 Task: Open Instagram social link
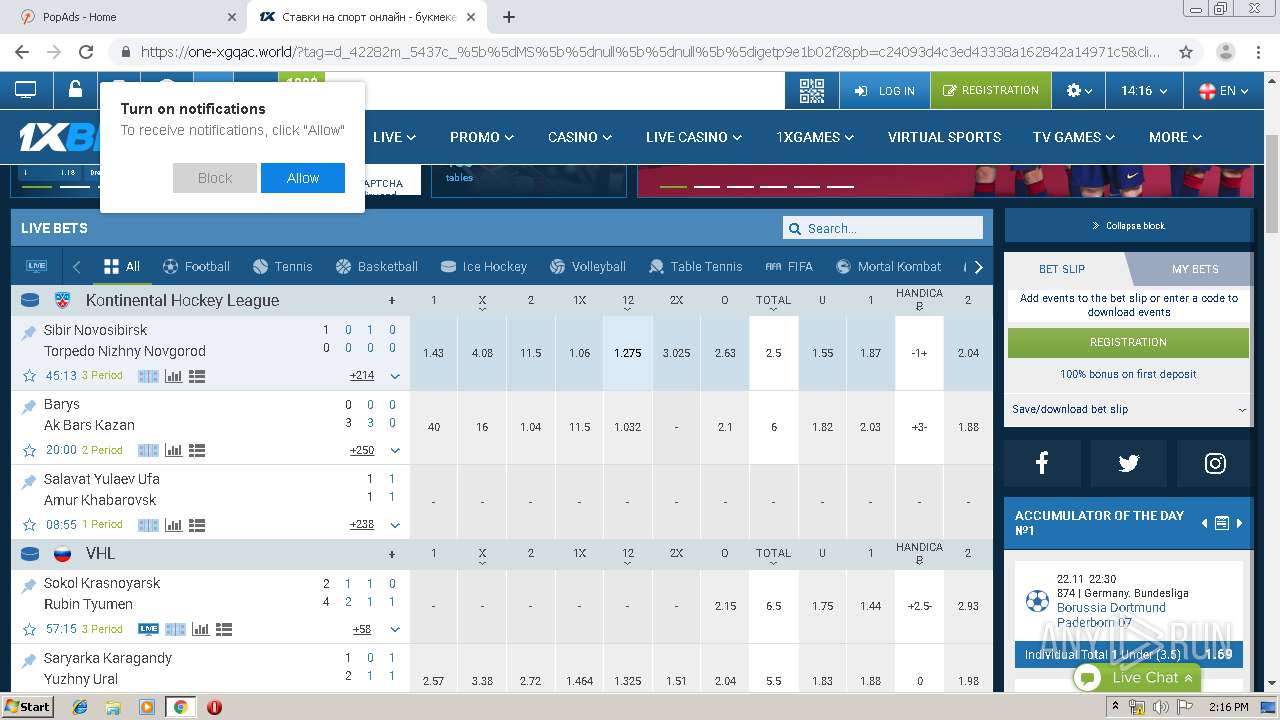click(x=1215, y=463)
